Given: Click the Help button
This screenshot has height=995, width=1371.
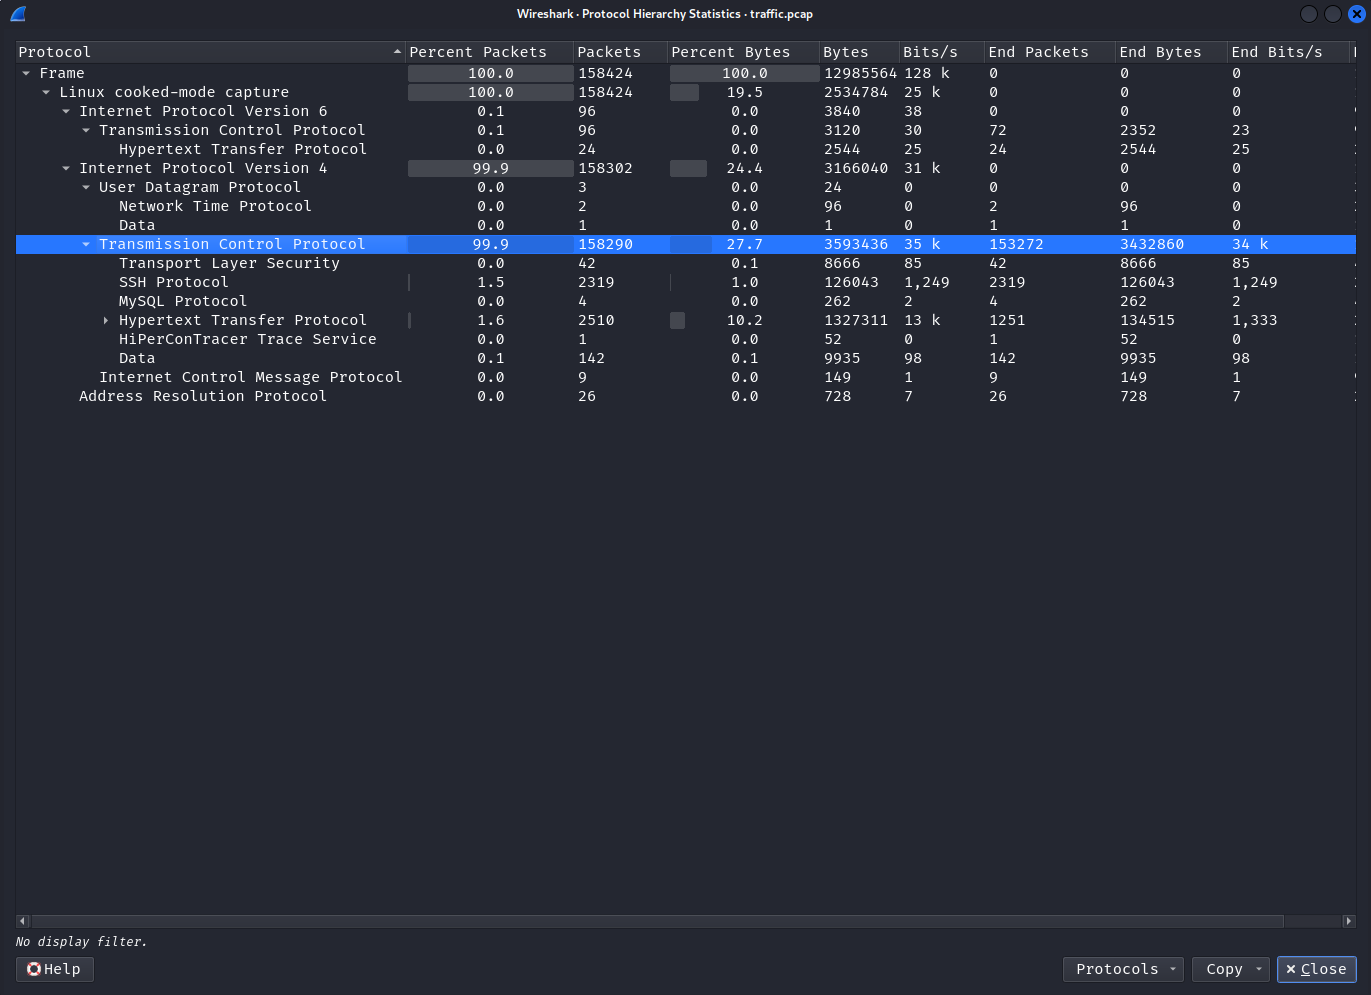Looking at the screenshot, I should point(55,969).
